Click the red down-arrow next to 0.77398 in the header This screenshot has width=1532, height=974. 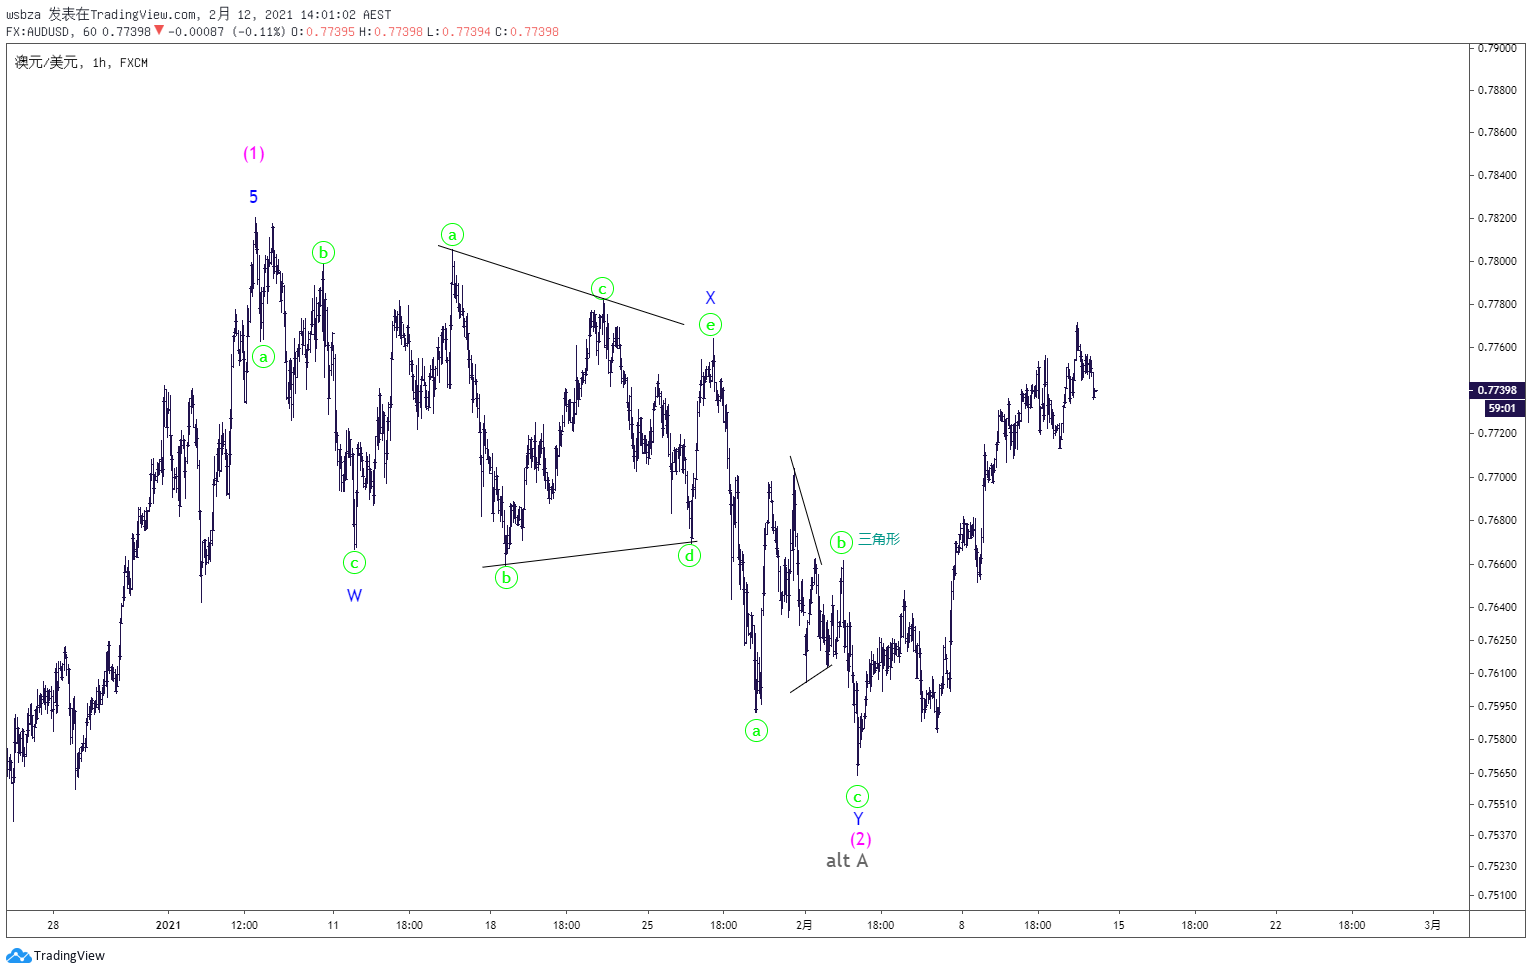pyautogui.click(x=159, y=30)
